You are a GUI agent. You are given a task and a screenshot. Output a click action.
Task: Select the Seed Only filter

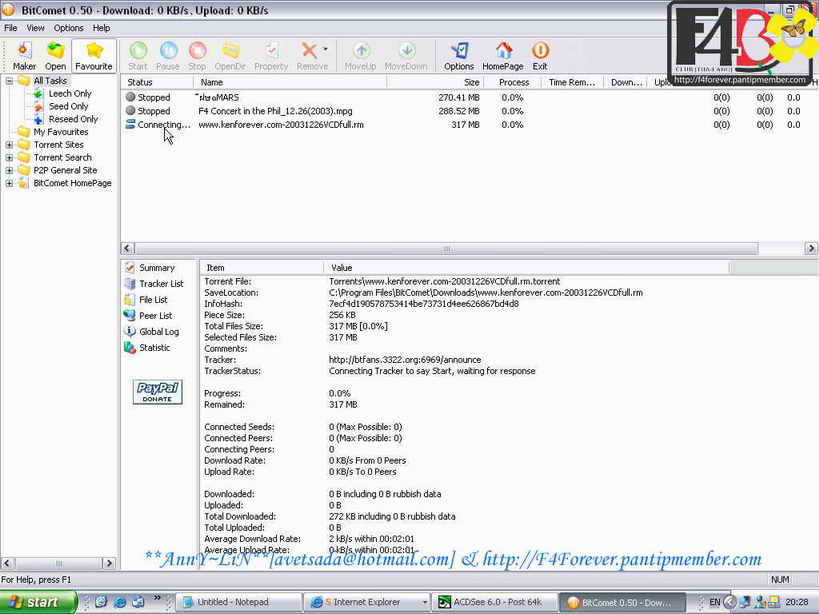point(68,106)
